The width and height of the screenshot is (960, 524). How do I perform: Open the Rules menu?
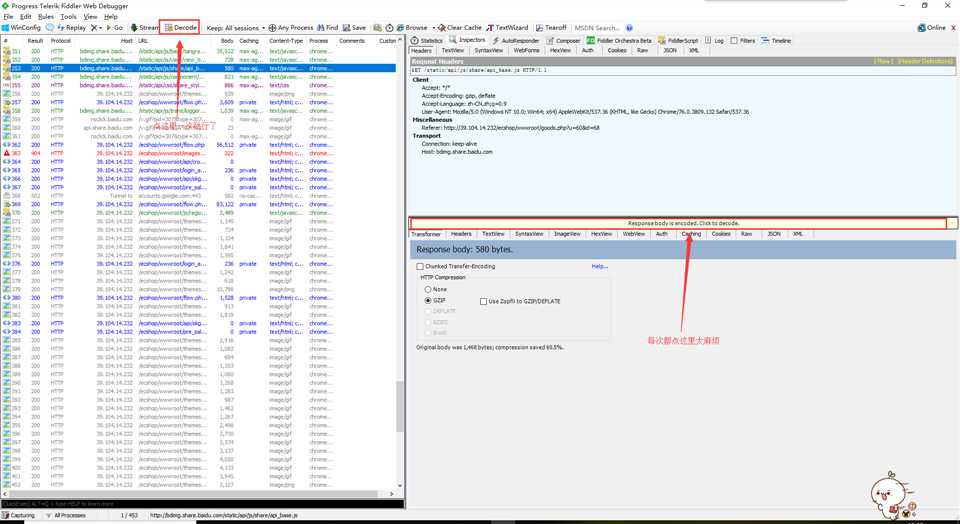[x=46, y=17]
